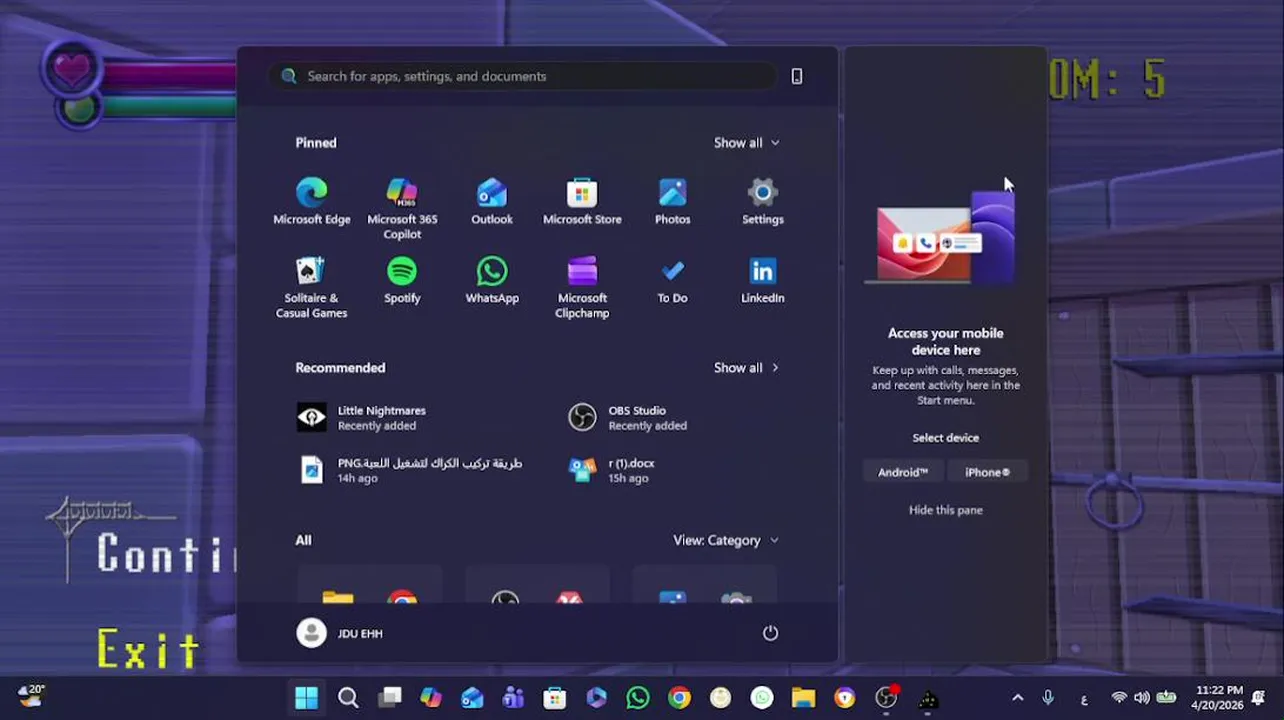Open the notifications bell icon
This screenshot has width=1284, height=720.
pyautogui.click(x=1259, y=697)
